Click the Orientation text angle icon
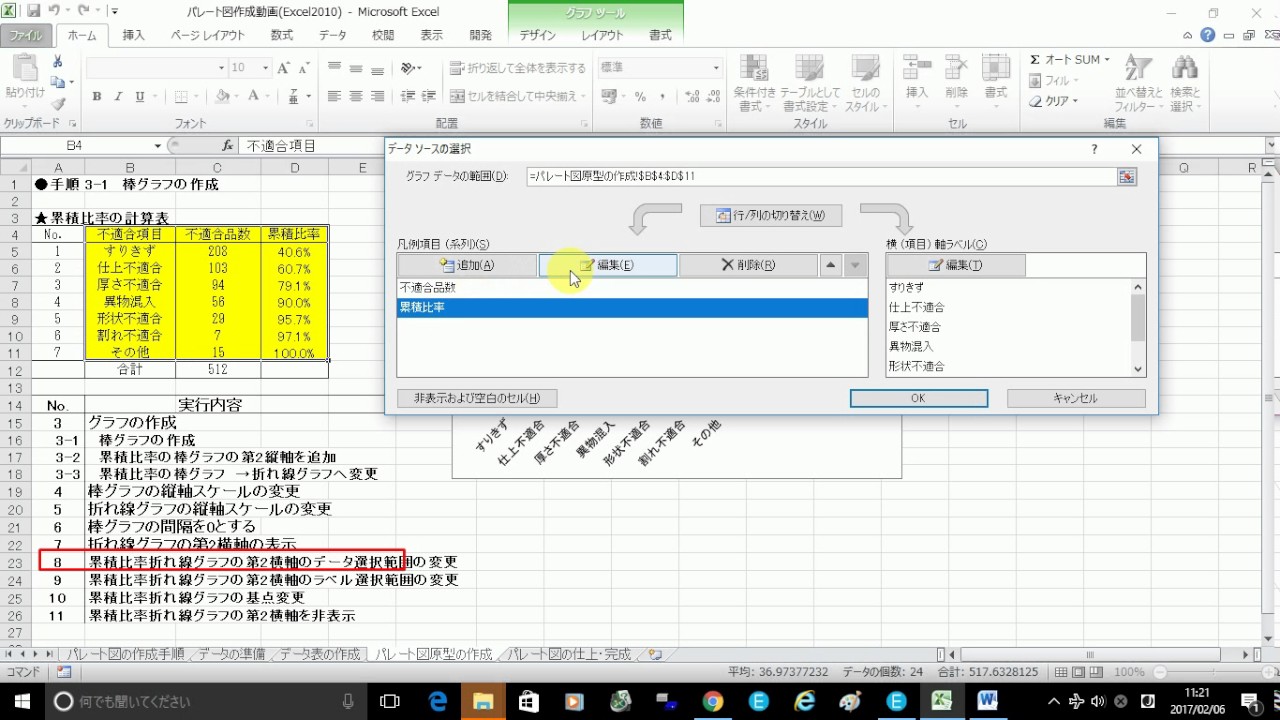The width and height of the screenshot is (1280, 720). (408, 68)
